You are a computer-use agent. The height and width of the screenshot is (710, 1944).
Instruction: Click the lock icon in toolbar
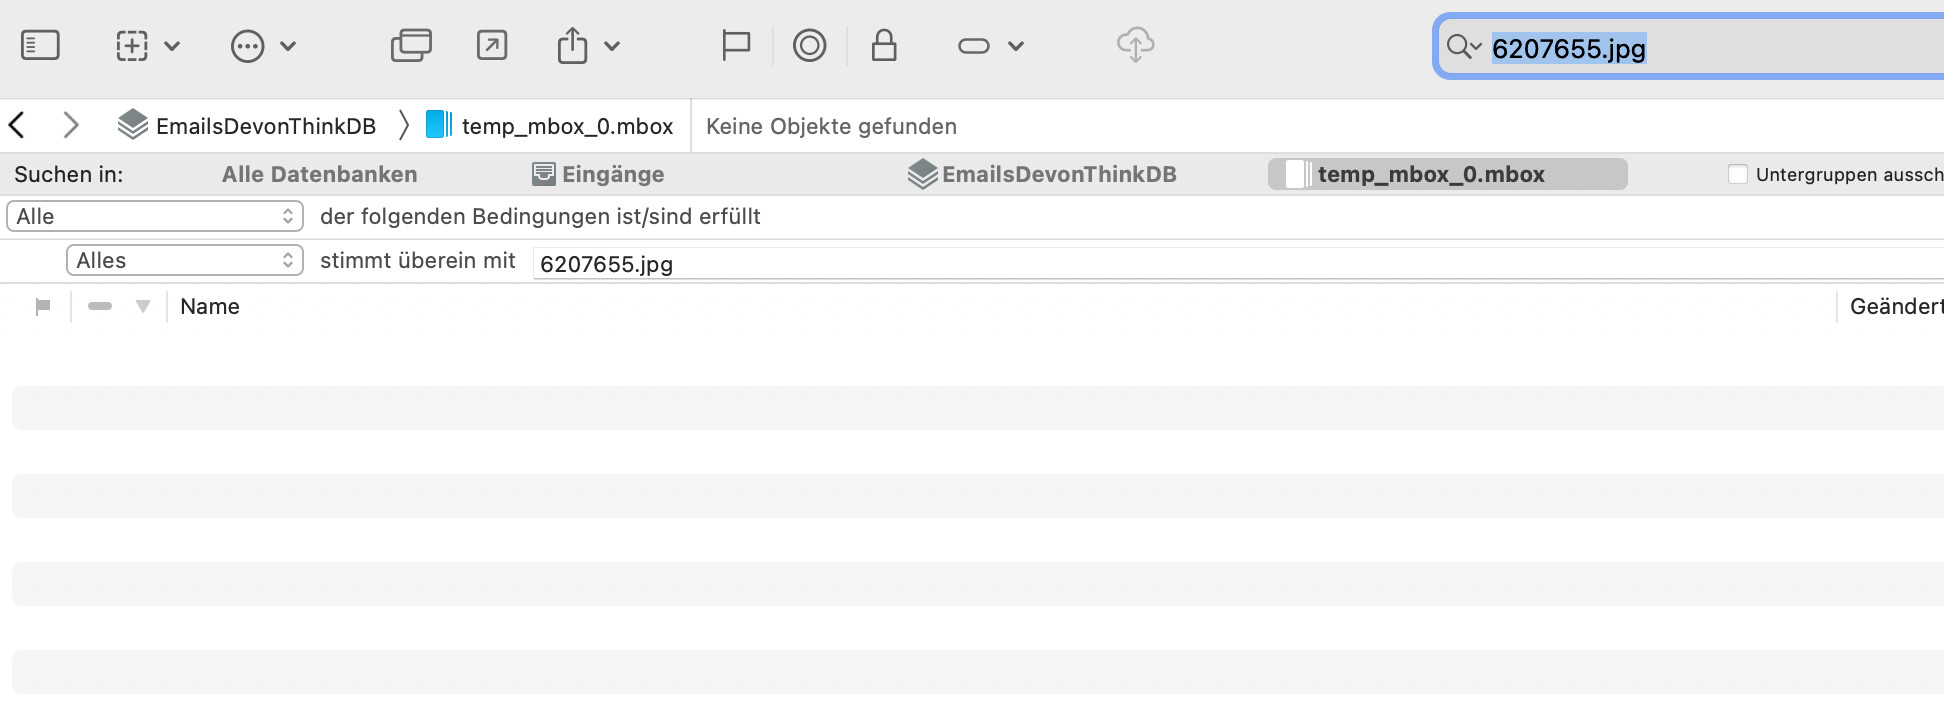click(x=884, y=46)
